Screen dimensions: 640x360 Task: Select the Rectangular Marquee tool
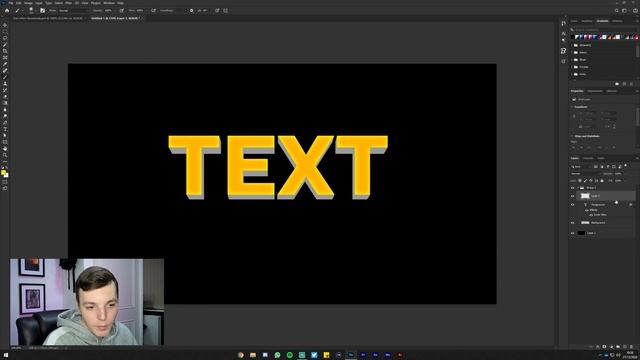[x=5, y=31]
